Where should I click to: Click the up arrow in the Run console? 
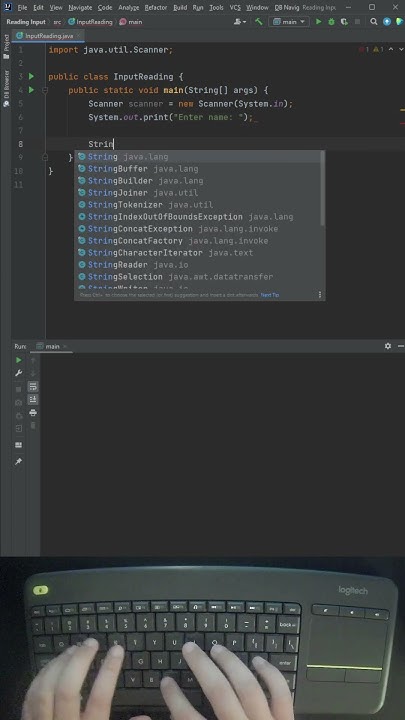33,361
